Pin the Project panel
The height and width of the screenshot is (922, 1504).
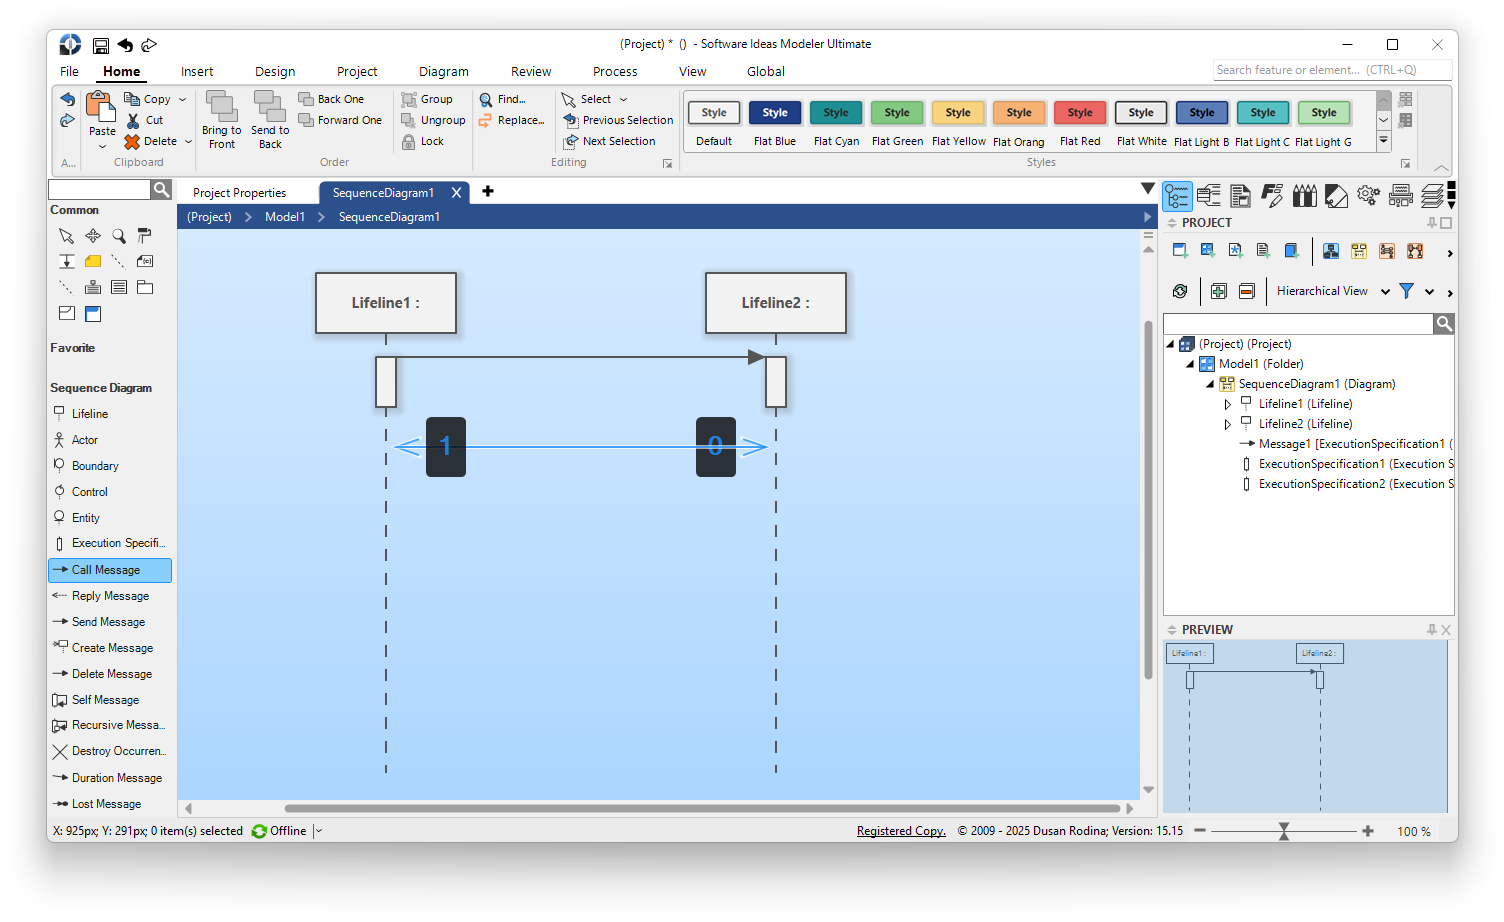pos(1431,222)
